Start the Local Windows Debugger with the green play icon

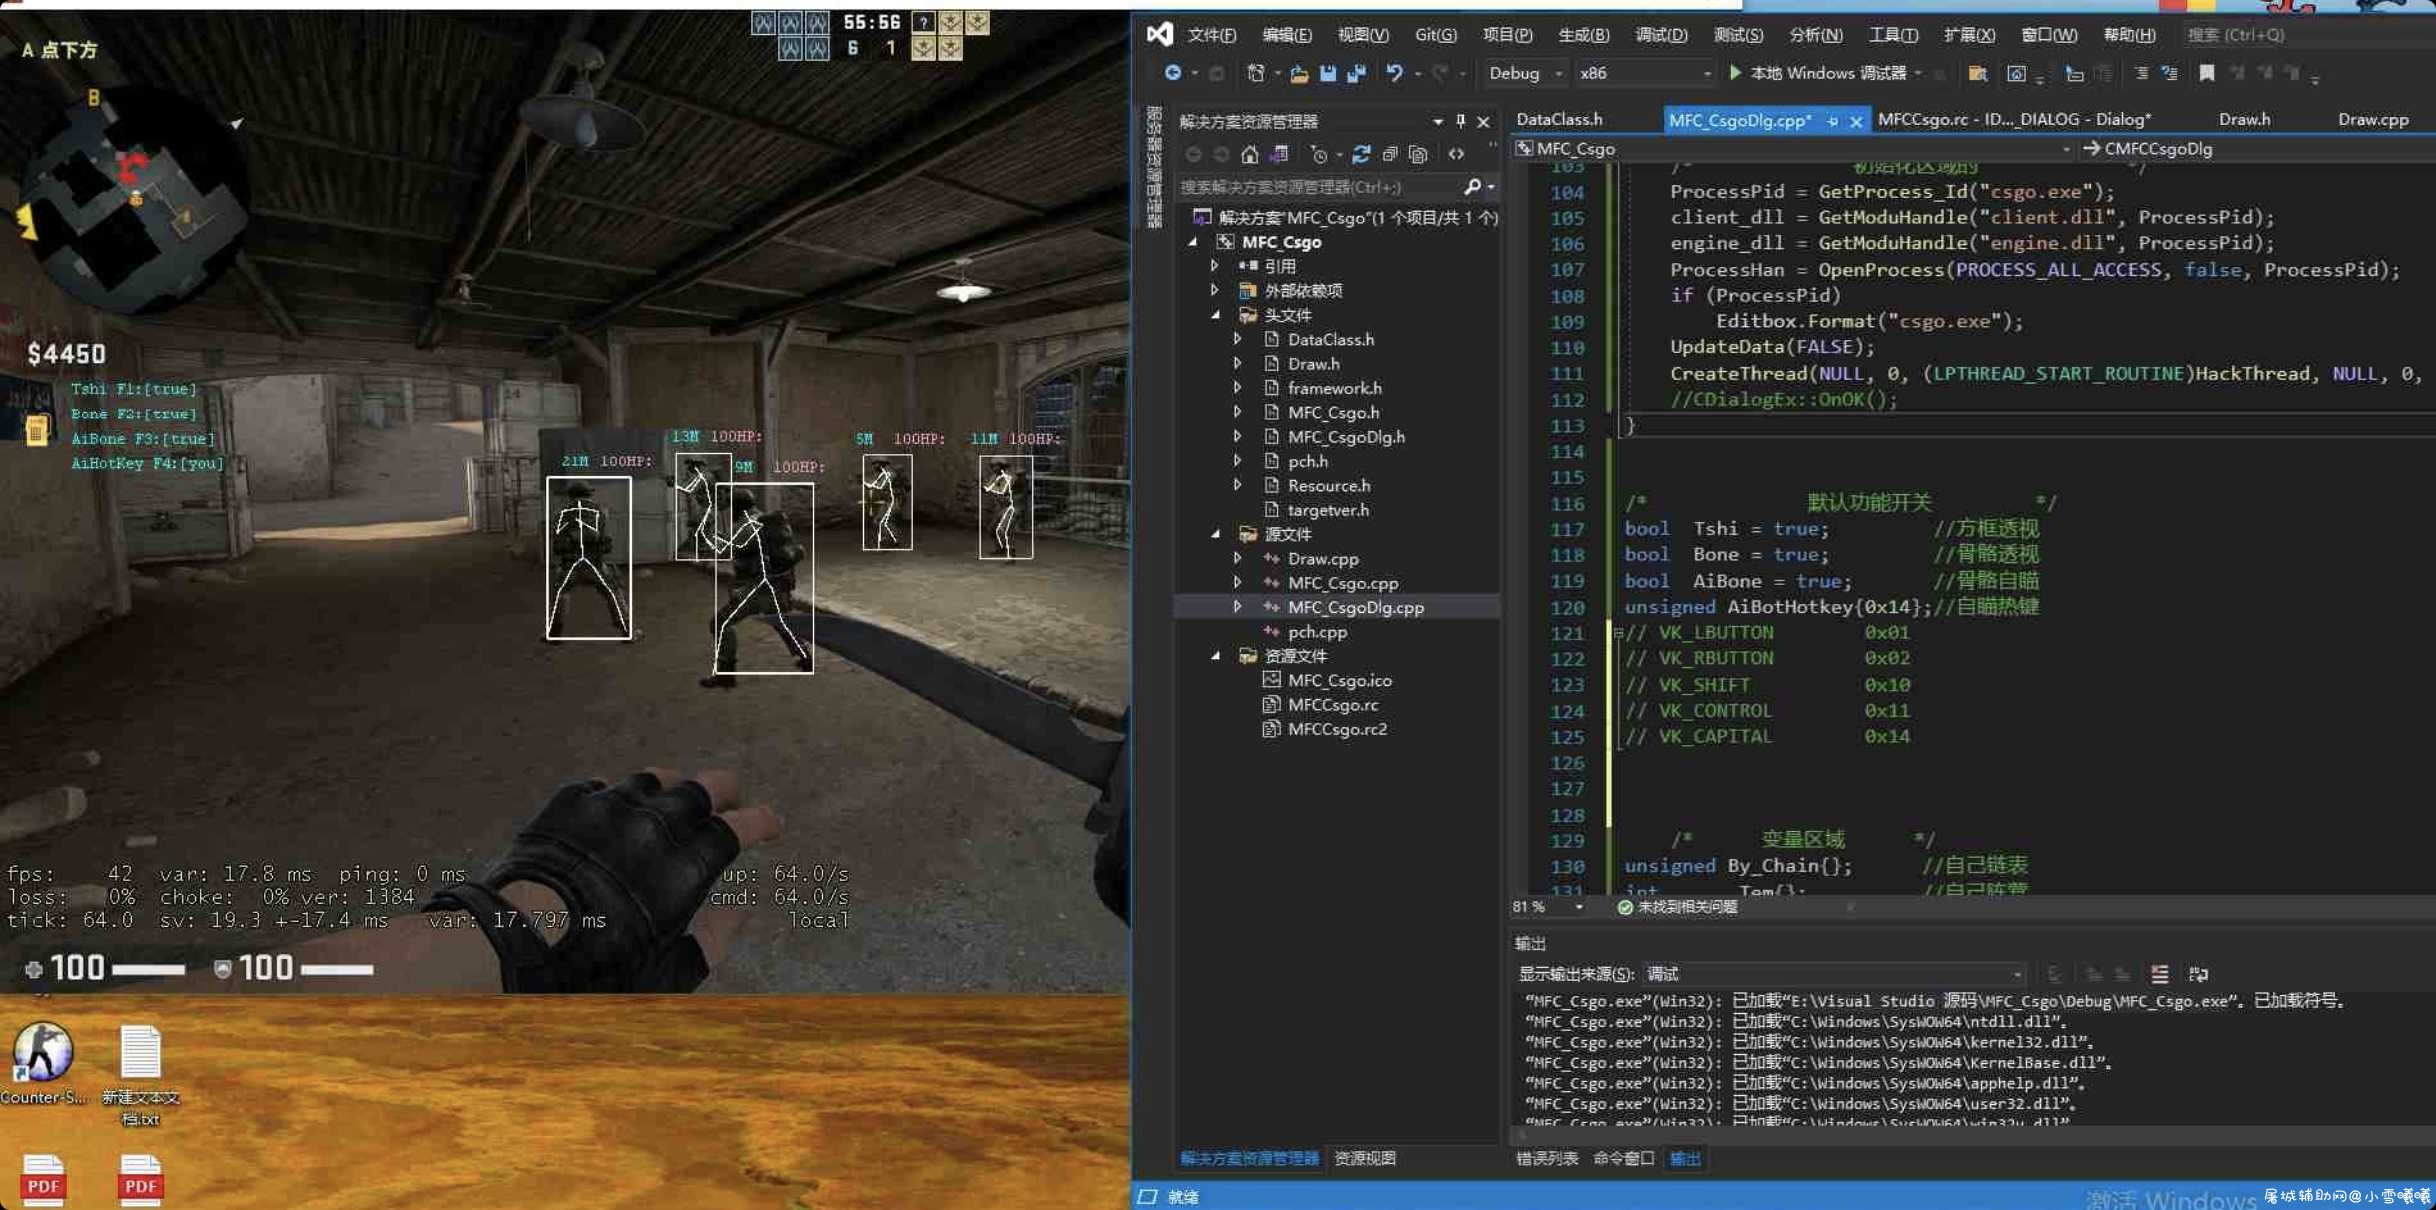1735,73
